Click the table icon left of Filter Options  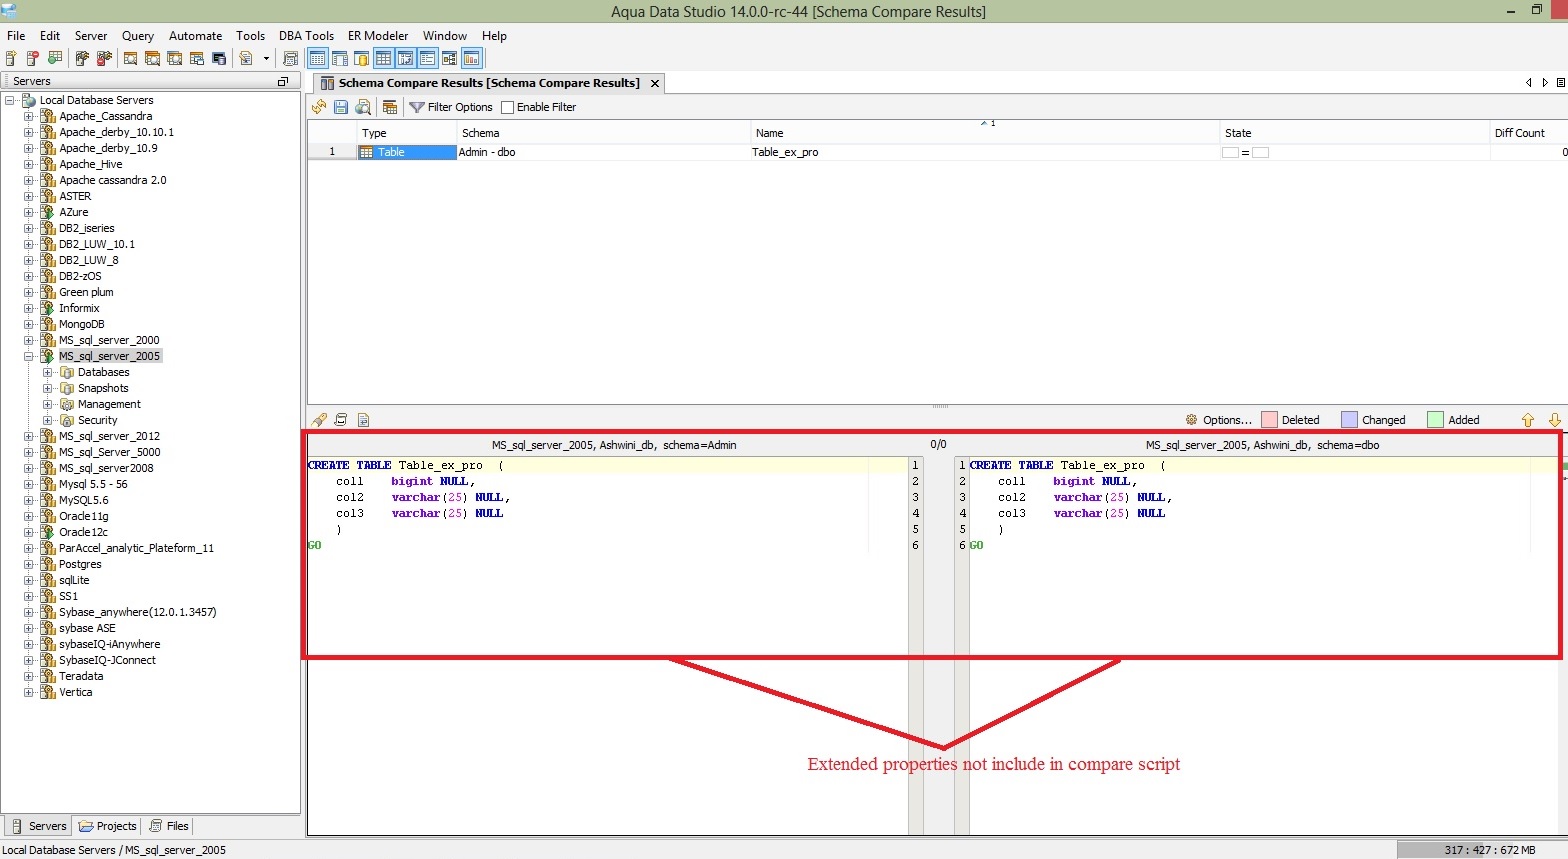(390, 107)
